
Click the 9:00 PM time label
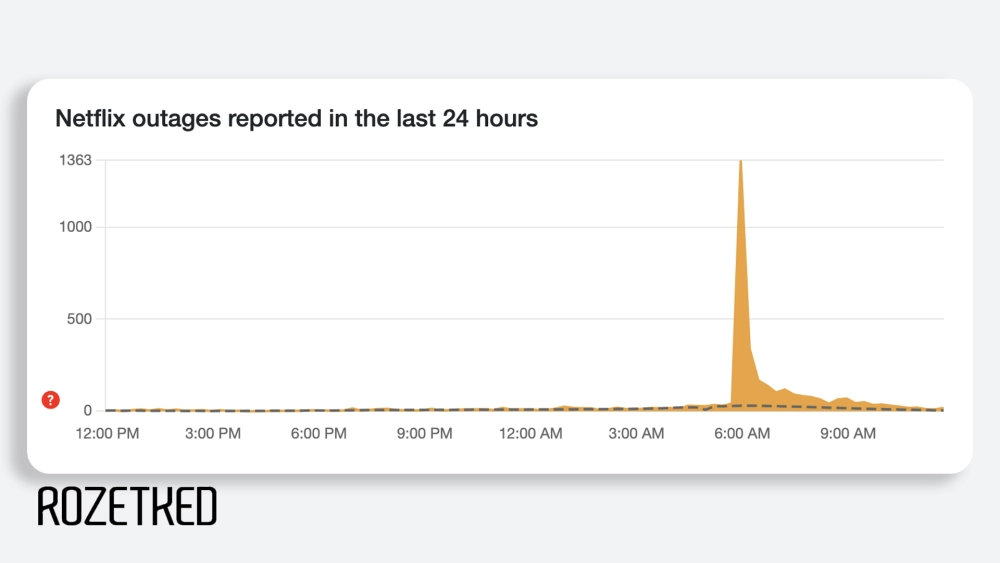(425, 434)
